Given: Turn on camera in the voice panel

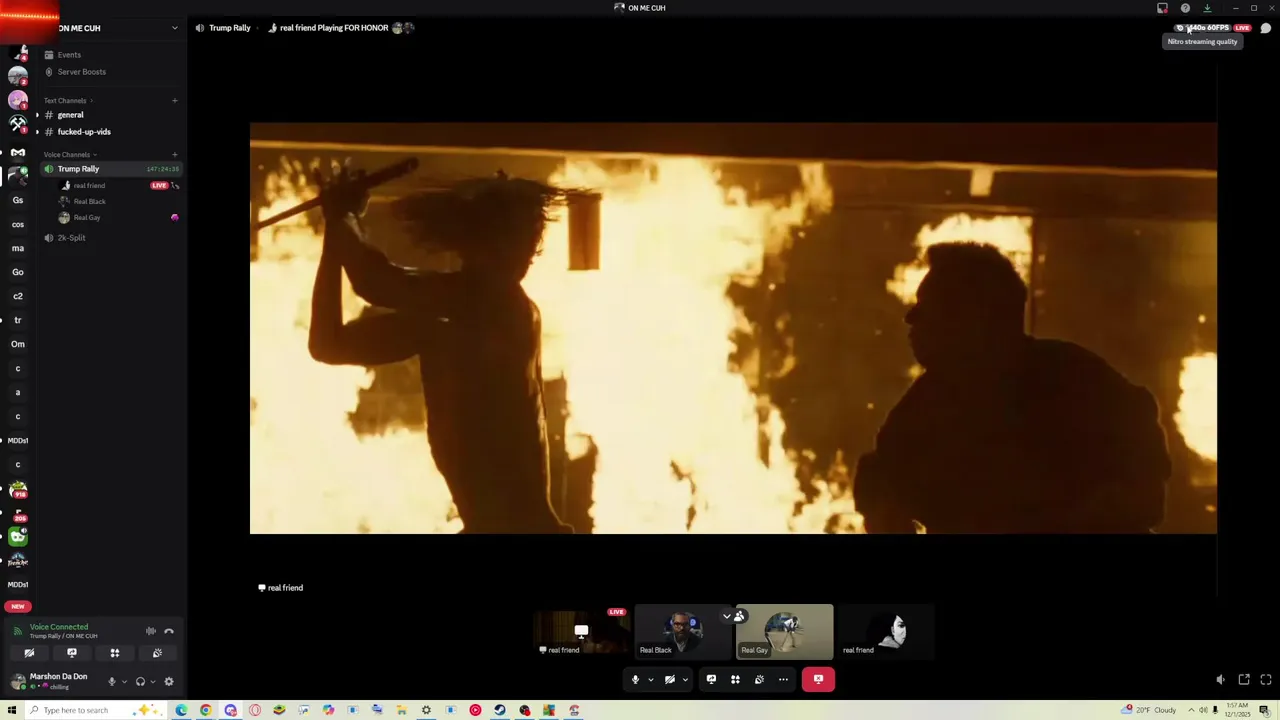Looking at the screenshot, I should pos(29,653).
